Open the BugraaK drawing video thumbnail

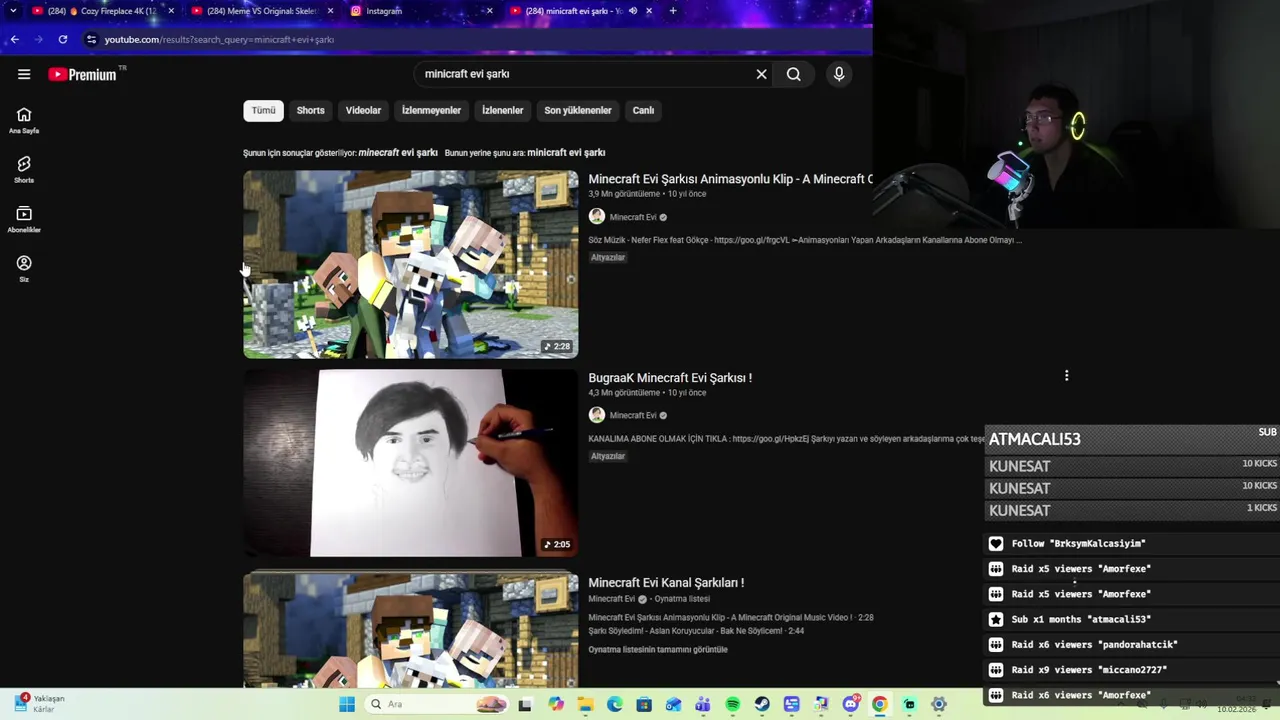[410, 463]
